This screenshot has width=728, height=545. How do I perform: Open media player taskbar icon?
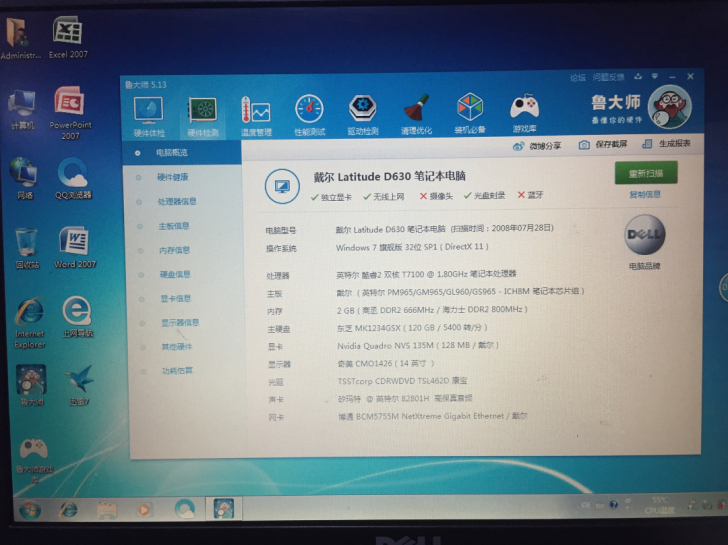pyautogui.click(x=144, y=509)
